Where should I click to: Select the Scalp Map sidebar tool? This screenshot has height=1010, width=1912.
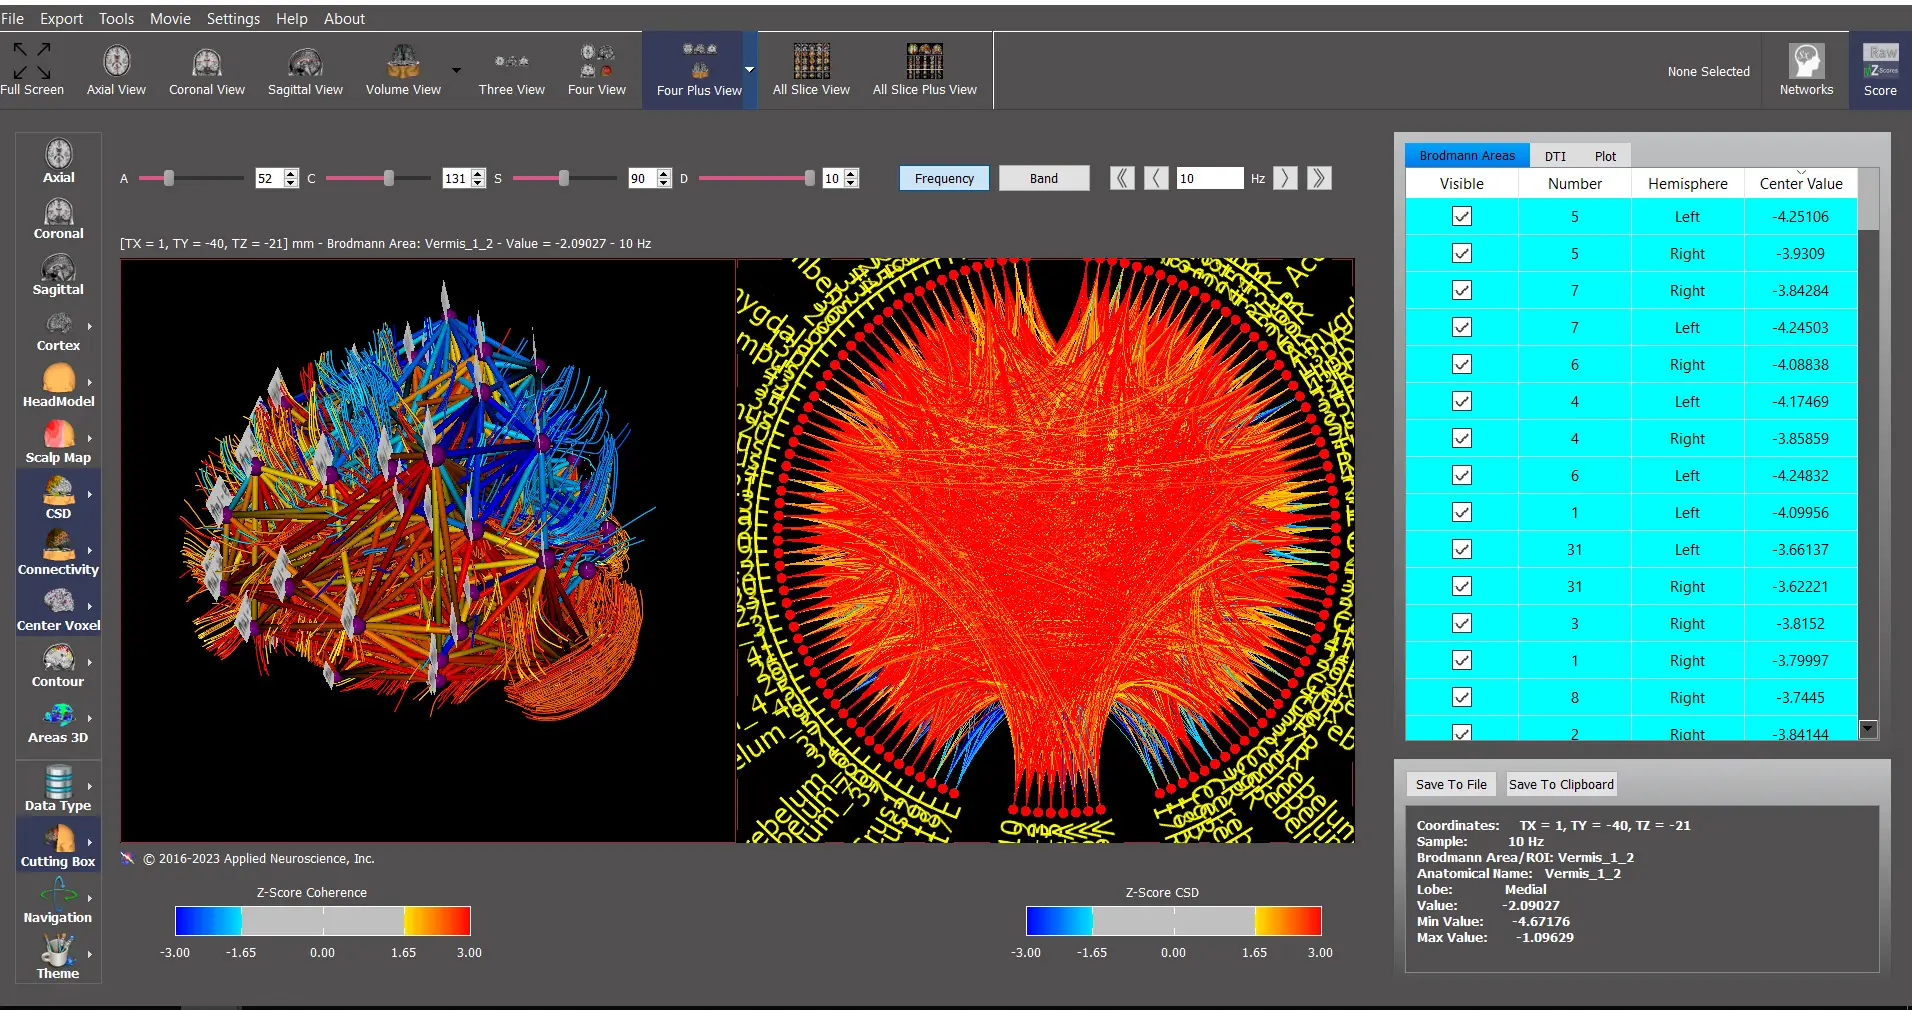58,442
